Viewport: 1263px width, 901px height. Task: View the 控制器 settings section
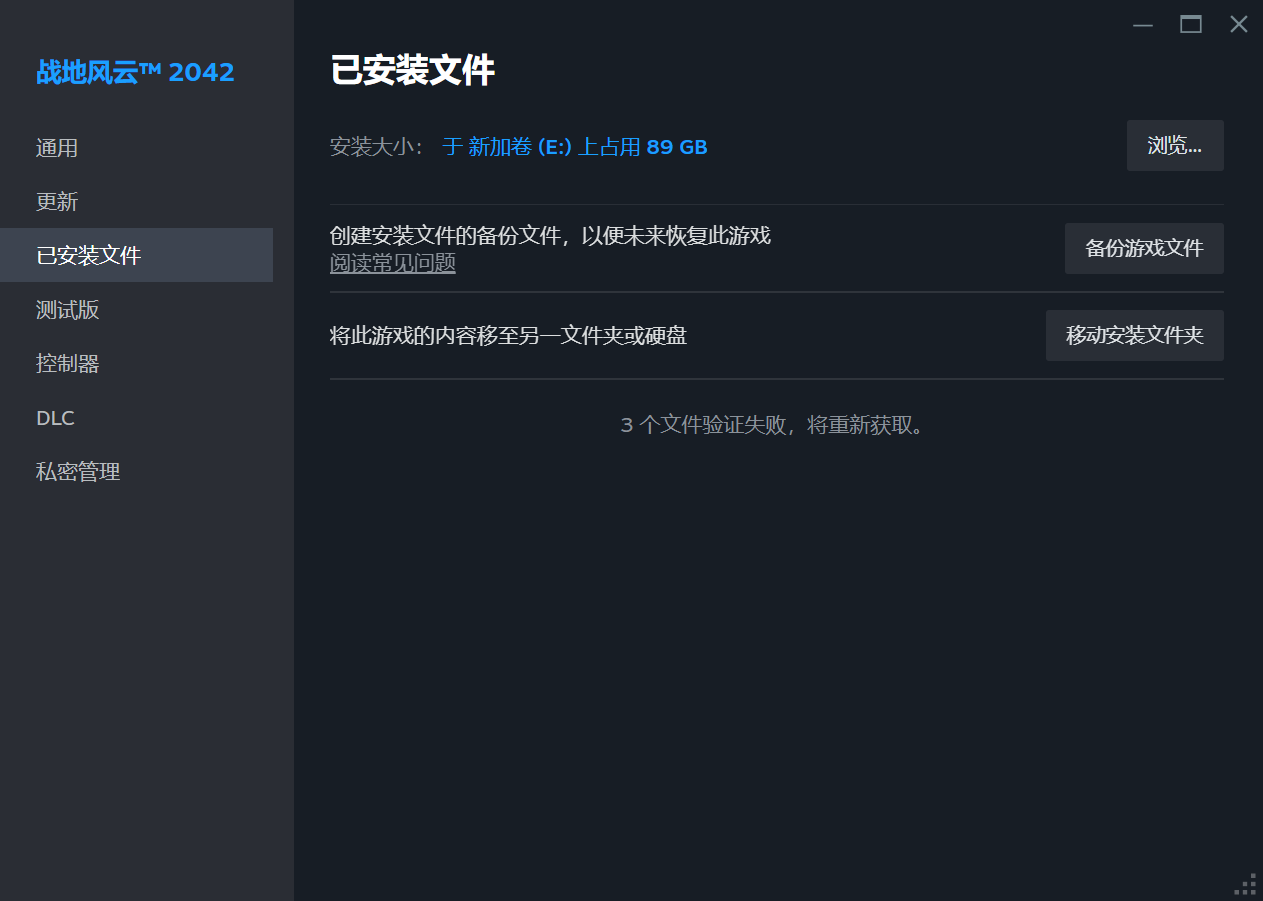click(x=67, y=363)
